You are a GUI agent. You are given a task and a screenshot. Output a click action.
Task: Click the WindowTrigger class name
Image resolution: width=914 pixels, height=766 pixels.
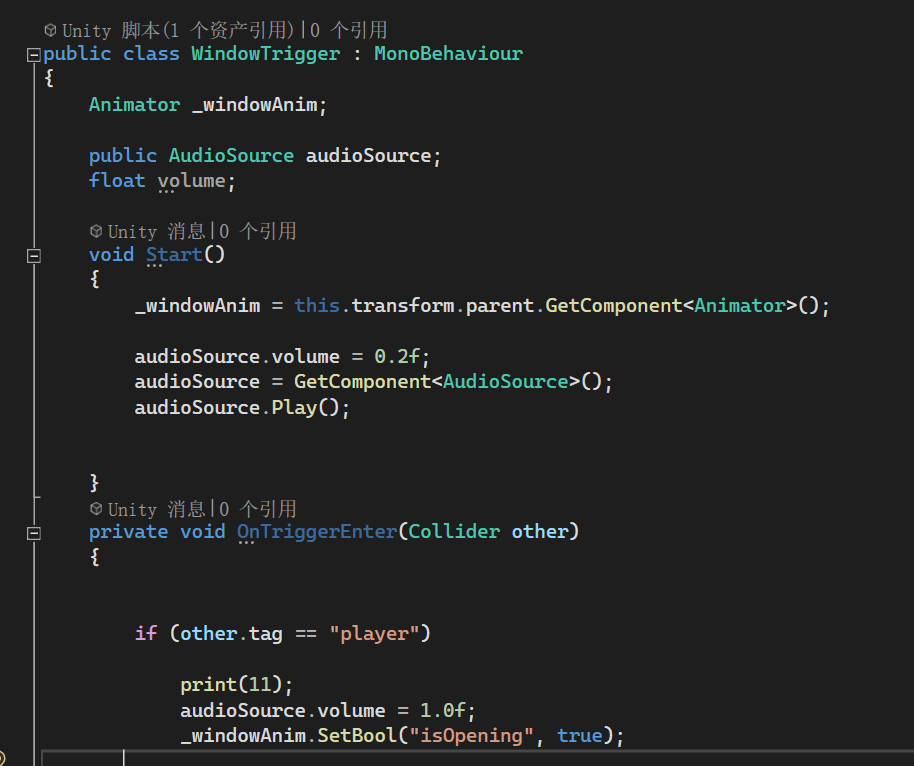pos(266,54)
